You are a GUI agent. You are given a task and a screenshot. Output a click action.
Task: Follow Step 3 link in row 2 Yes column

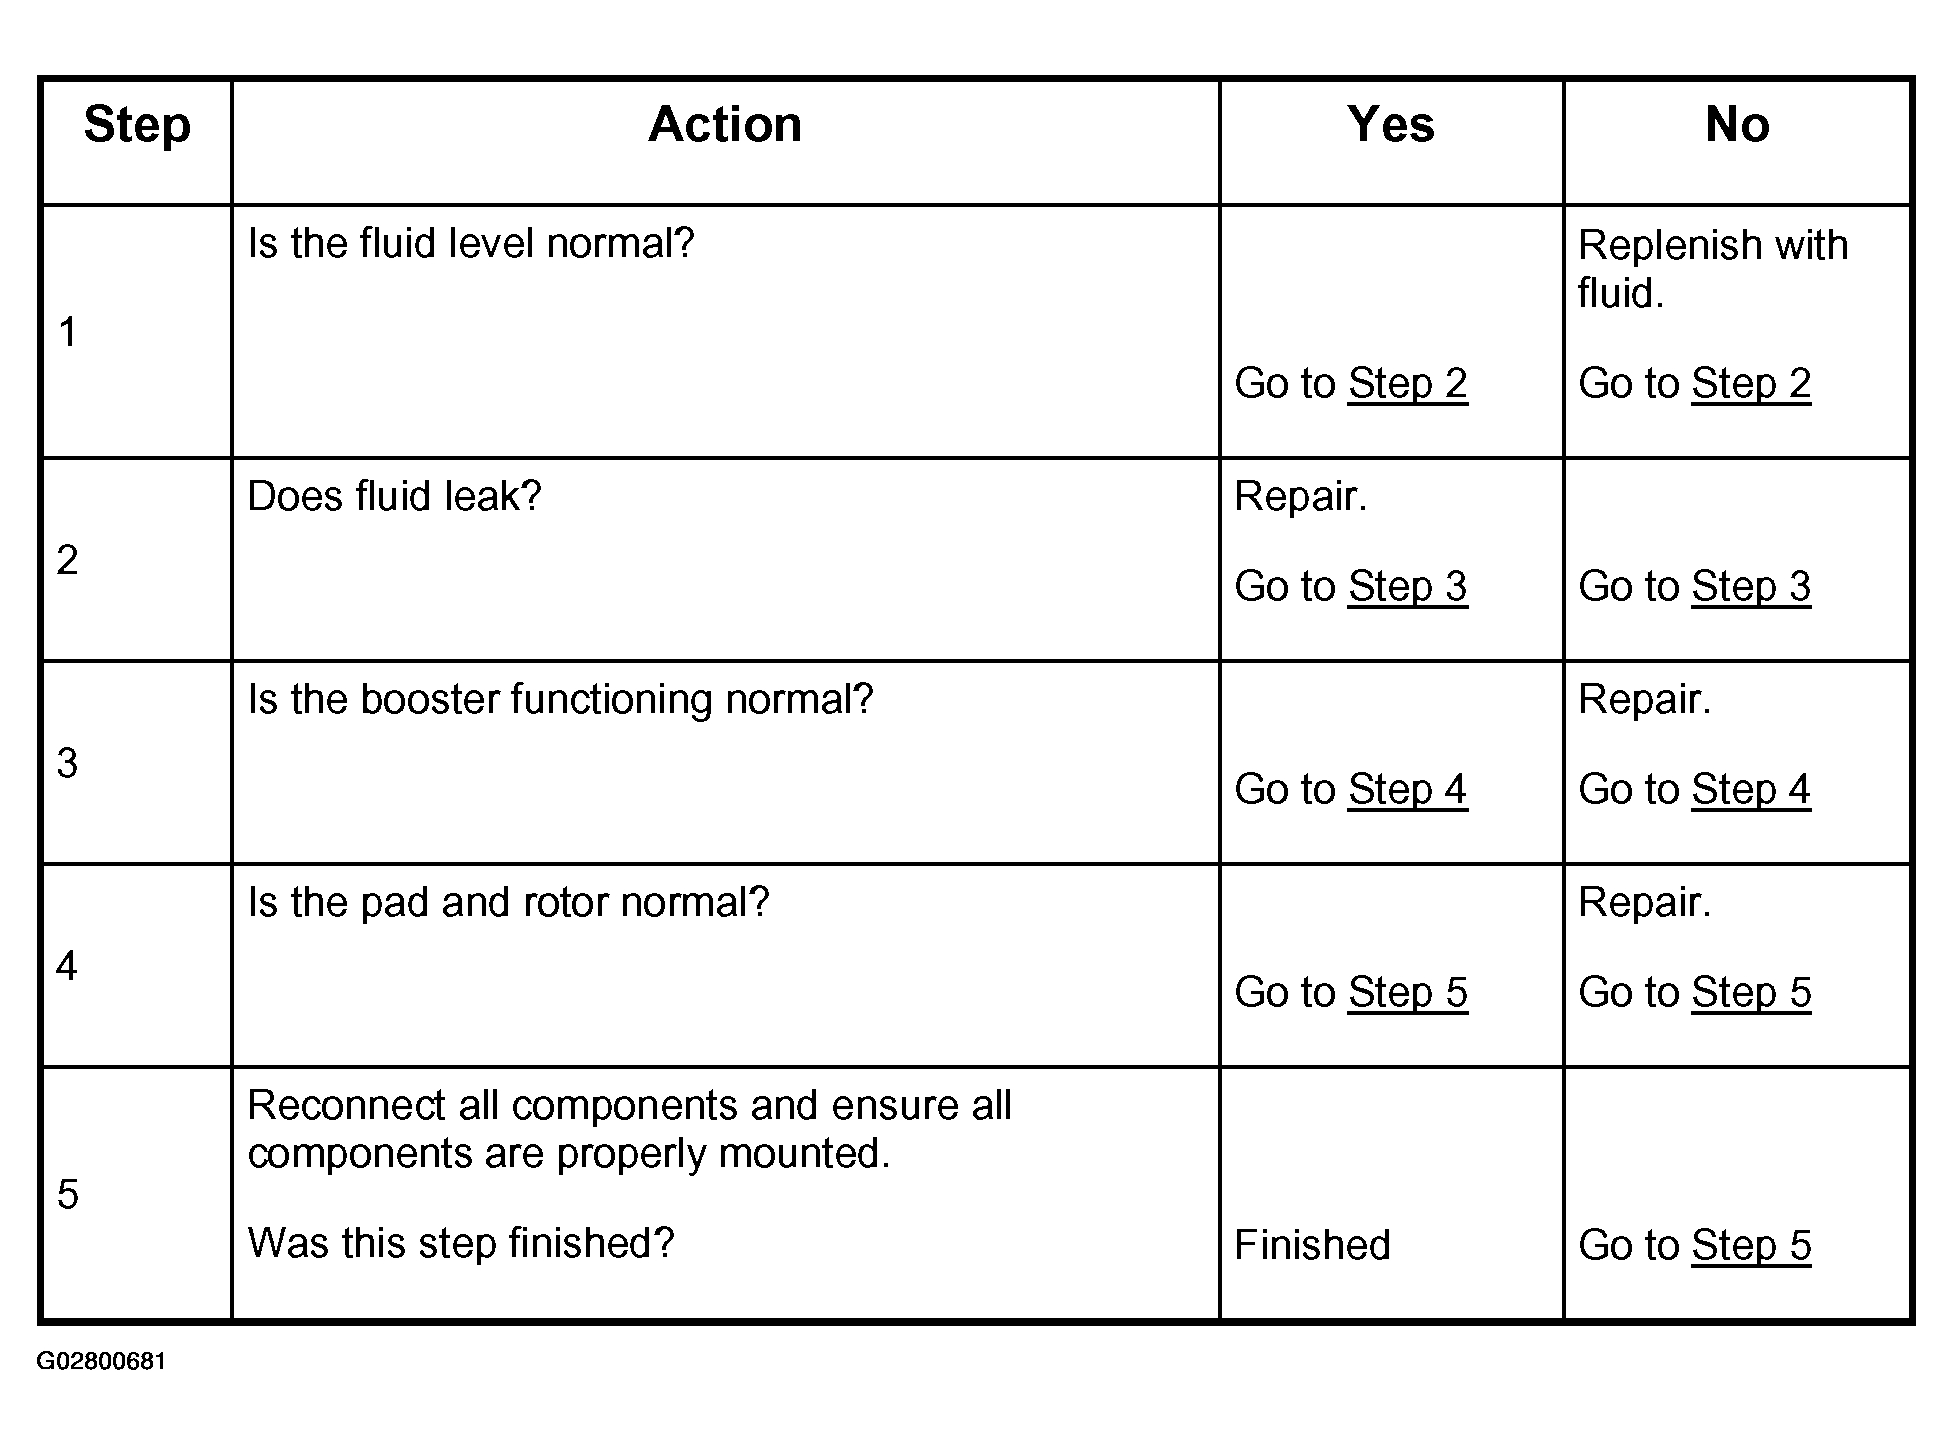tap(1407, 587)
